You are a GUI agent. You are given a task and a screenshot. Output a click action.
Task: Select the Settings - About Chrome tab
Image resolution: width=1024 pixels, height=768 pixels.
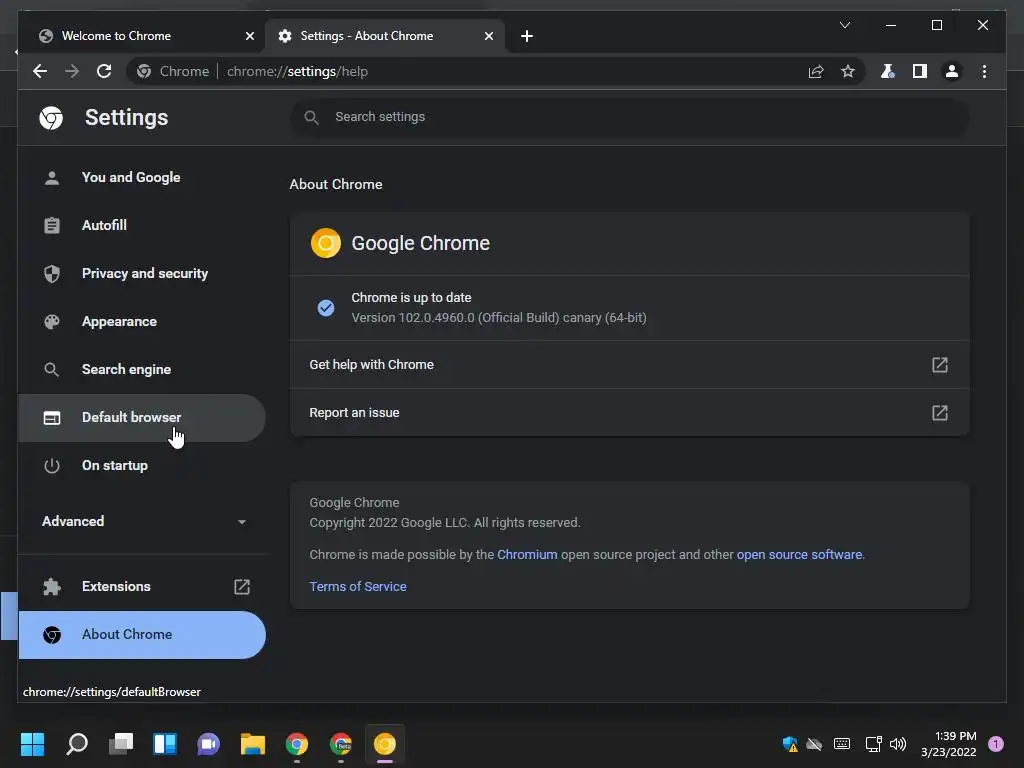(385, 36)
